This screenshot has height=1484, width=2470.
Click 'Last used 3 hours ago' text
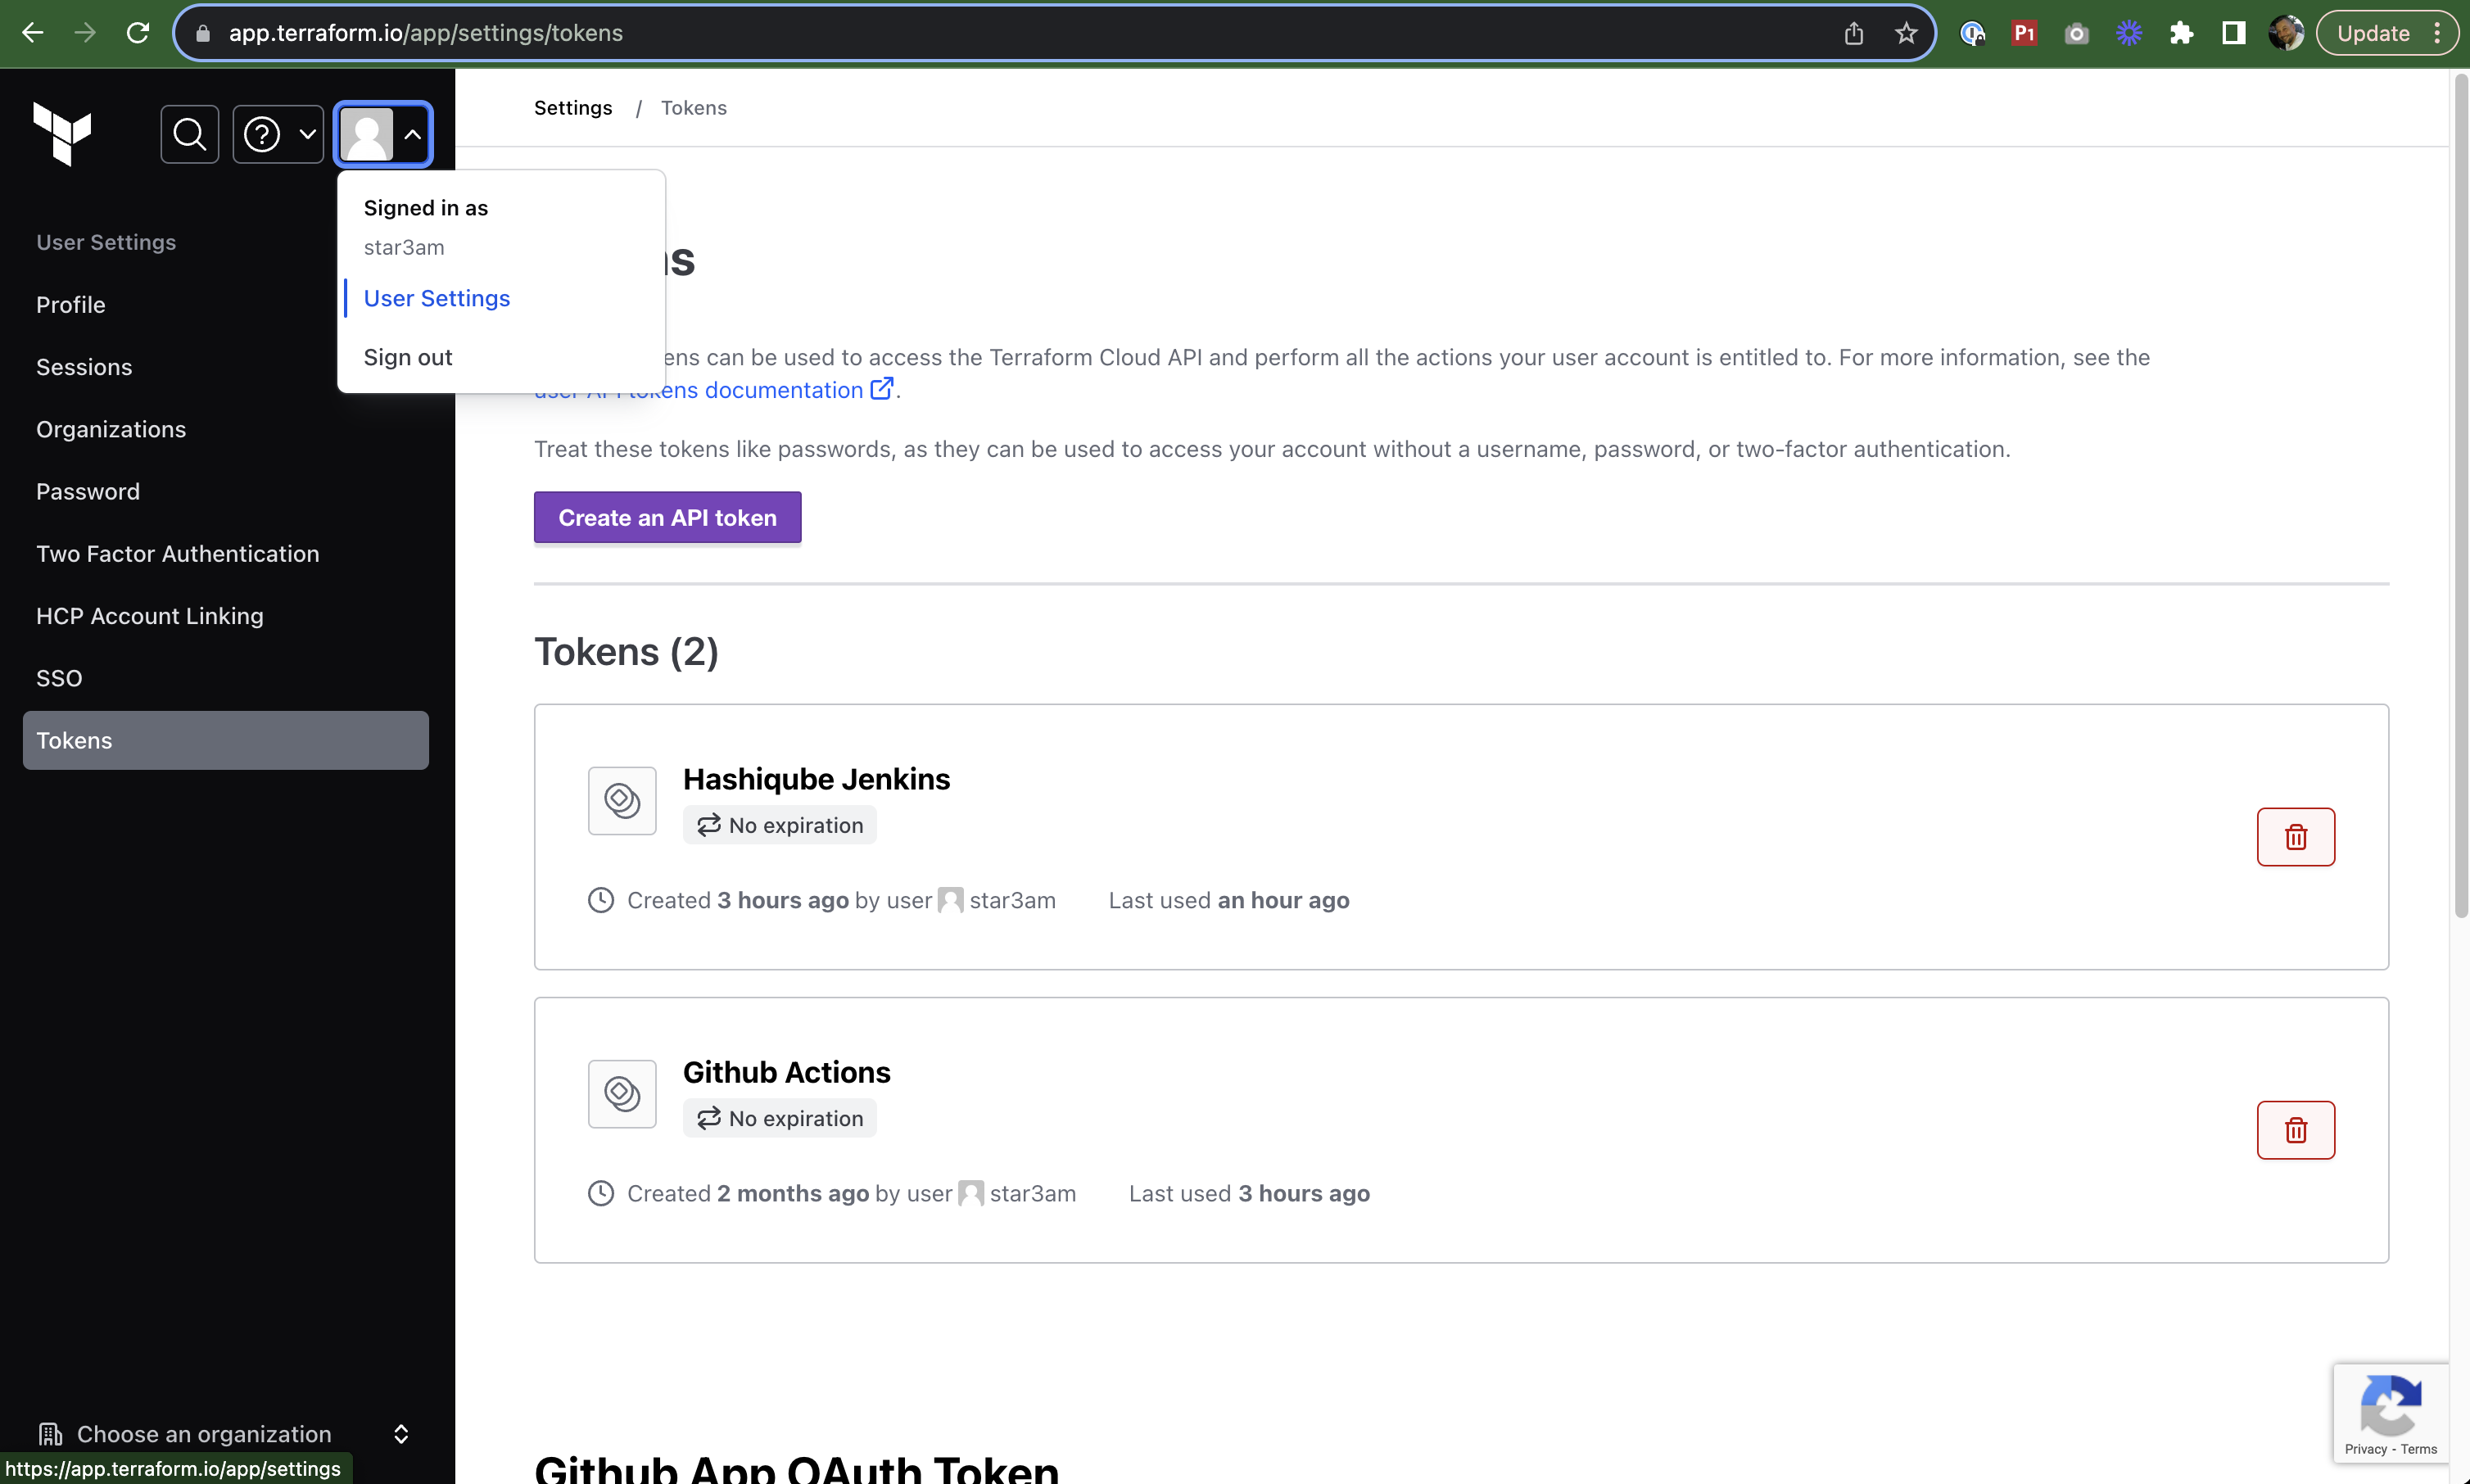(x=1250, y=1193)
